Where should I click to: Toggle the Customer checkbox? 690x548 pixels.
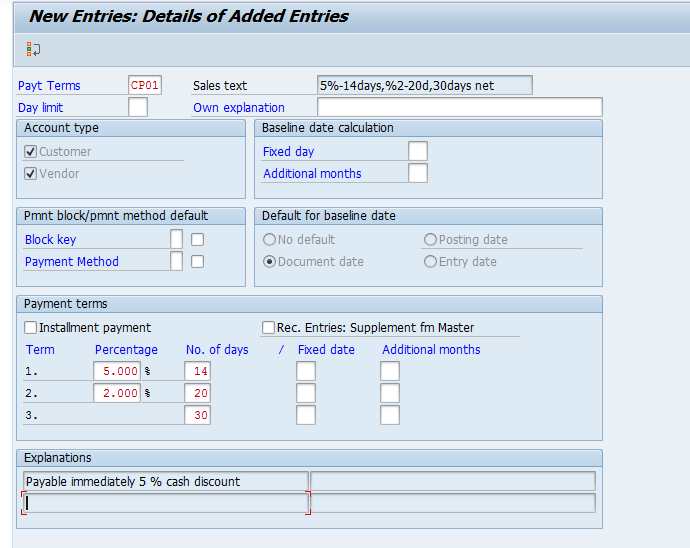tap(30, 151)
